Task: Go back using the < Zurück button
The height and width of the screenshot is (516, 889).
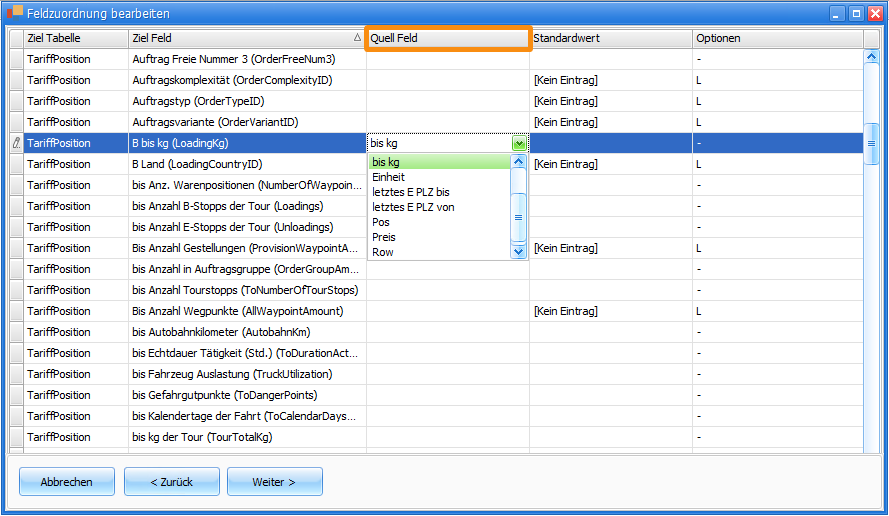Action: click(171, 482)
